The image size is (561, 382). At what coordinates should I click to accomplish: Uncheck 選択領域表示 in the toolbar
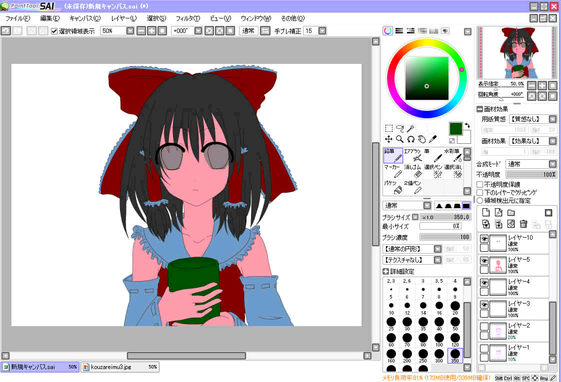click(x=54, y=31)
